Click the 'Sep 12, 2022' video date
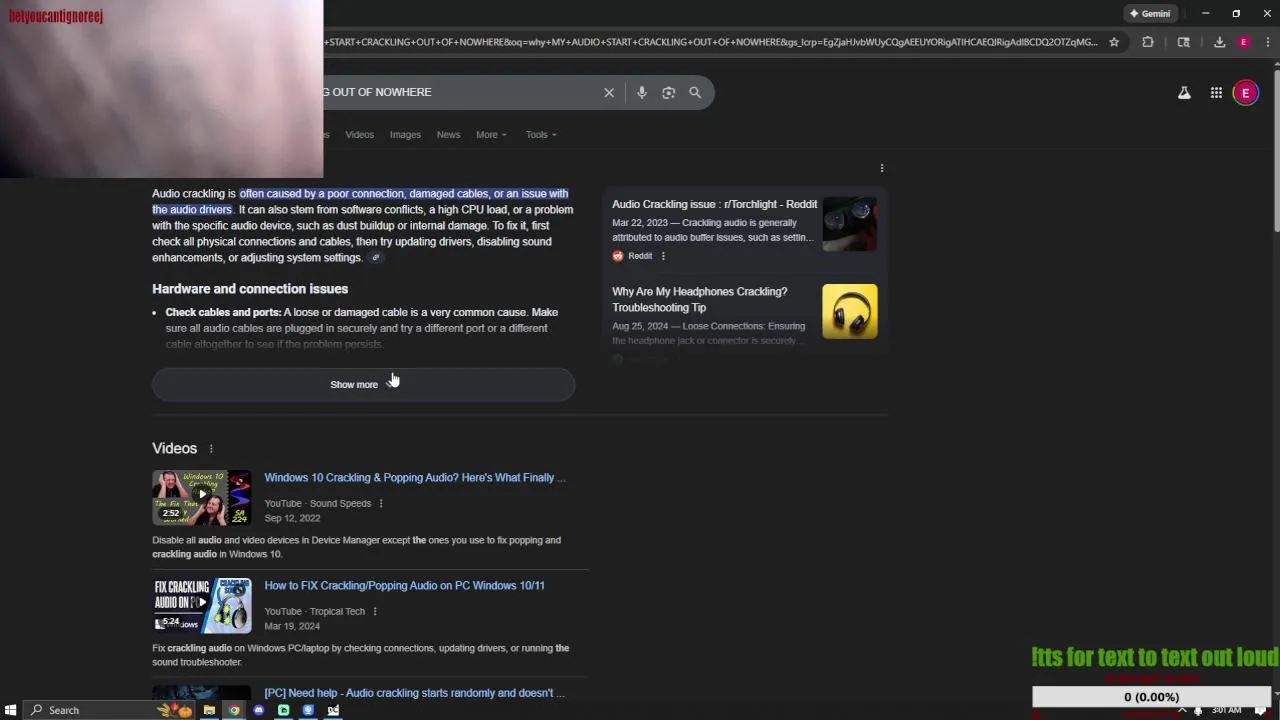This screenshot has width=1280, height=720. pyautogui.click(x=292, y=518)
